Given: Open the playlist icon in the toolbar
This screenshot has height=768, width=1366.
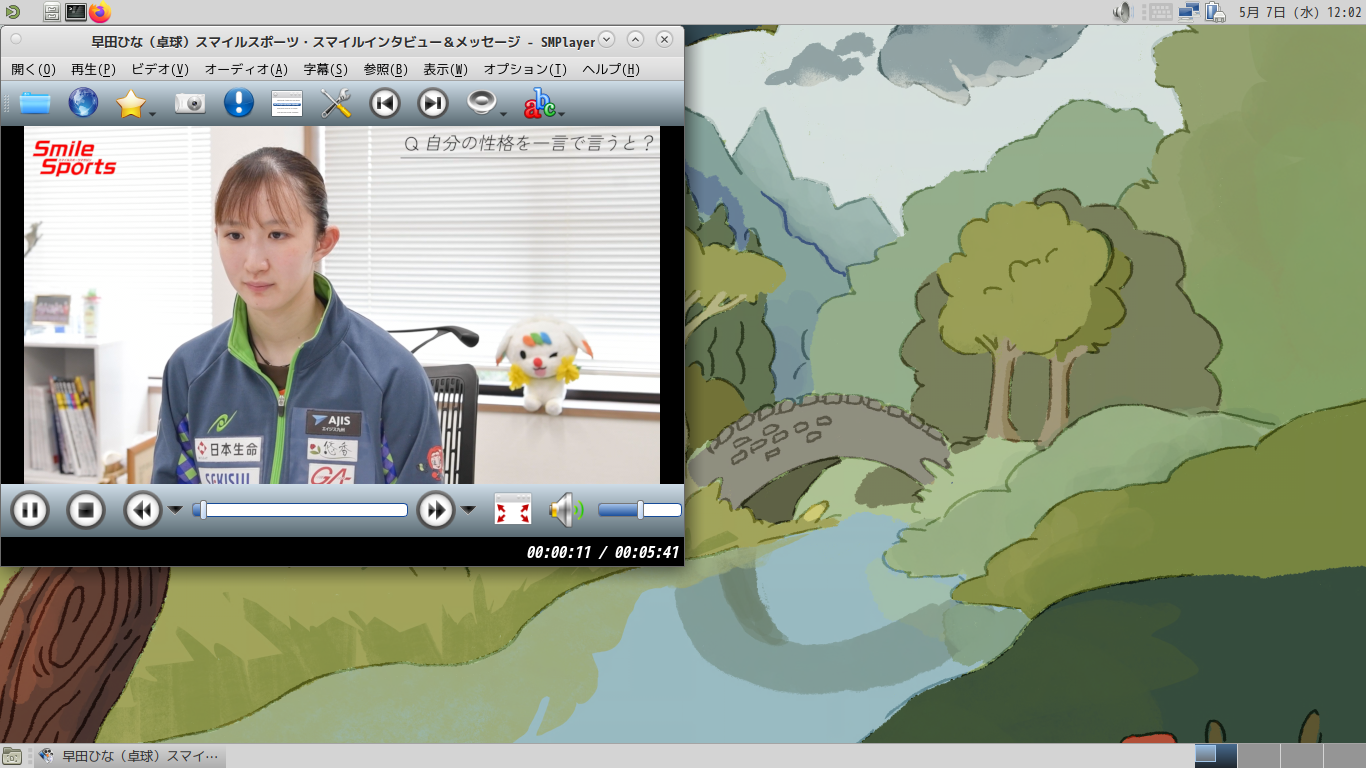Looking at the screenshot, I should point(287,103).
